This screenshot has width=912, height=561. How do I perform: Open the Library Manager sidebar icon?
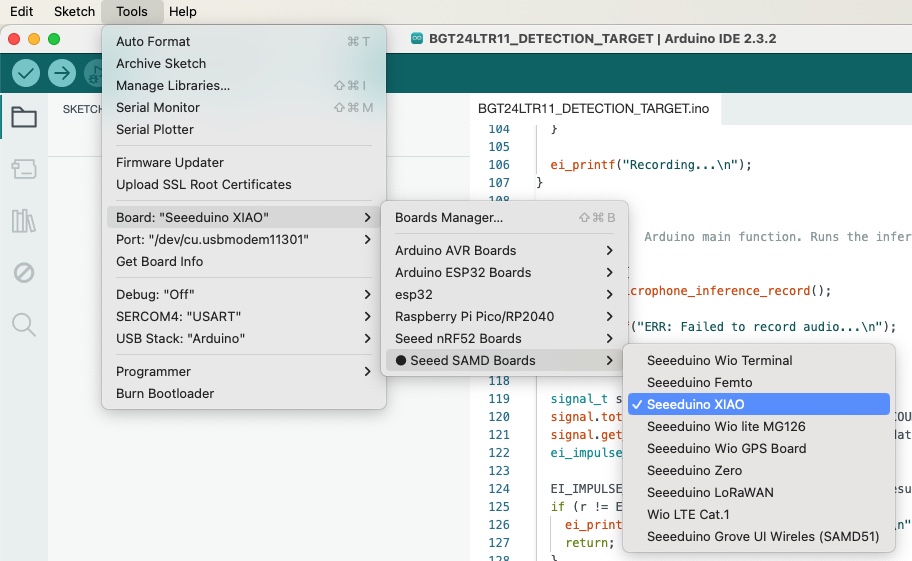(24, 221)
